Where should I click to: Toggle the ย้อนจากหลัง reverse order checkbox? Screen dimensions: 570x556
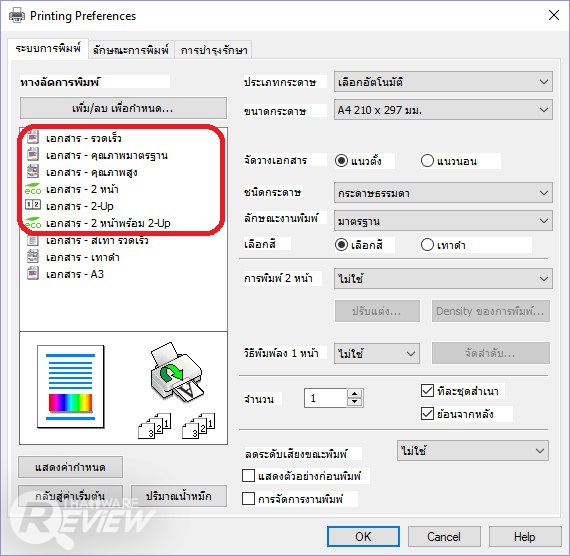427,413
